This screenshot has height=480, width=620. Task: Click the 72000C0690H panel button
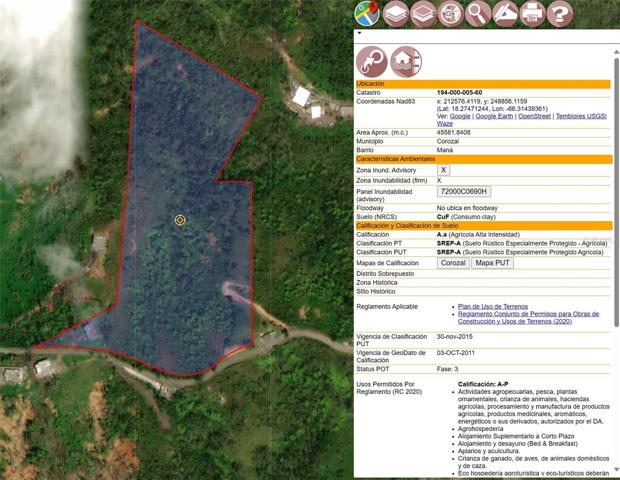point(464,191)
